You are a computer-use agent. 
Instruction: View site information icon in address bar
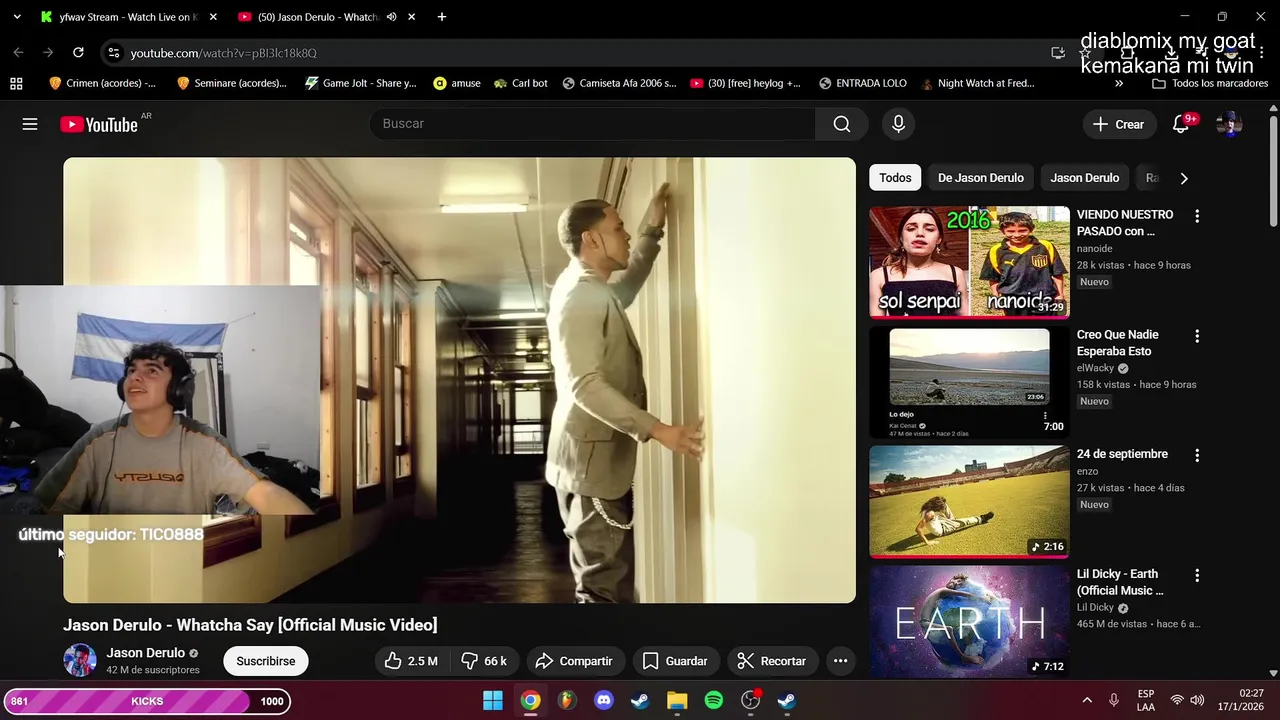(113, 53)
